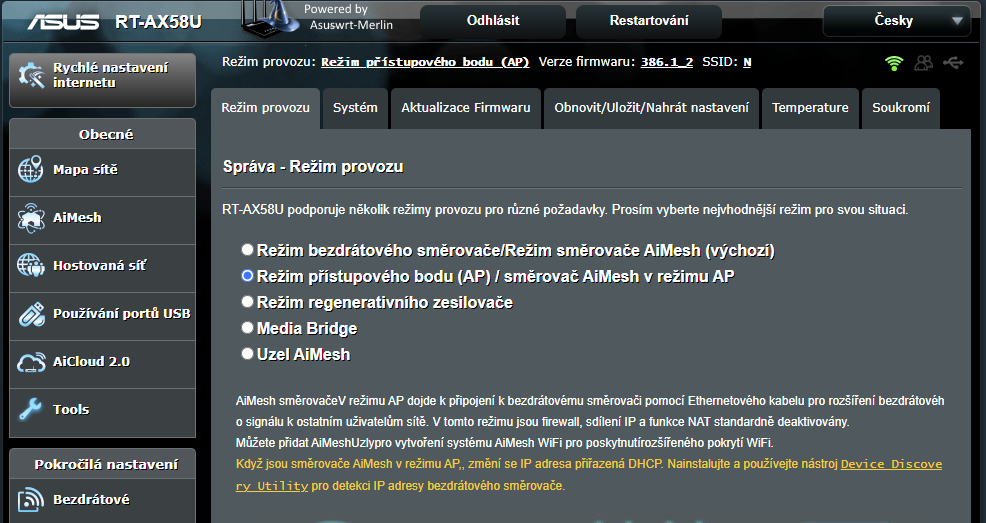Click the Správa - Režim provozu heading
The height and width of the screenshot is (523, 986).
click(313, 167)
